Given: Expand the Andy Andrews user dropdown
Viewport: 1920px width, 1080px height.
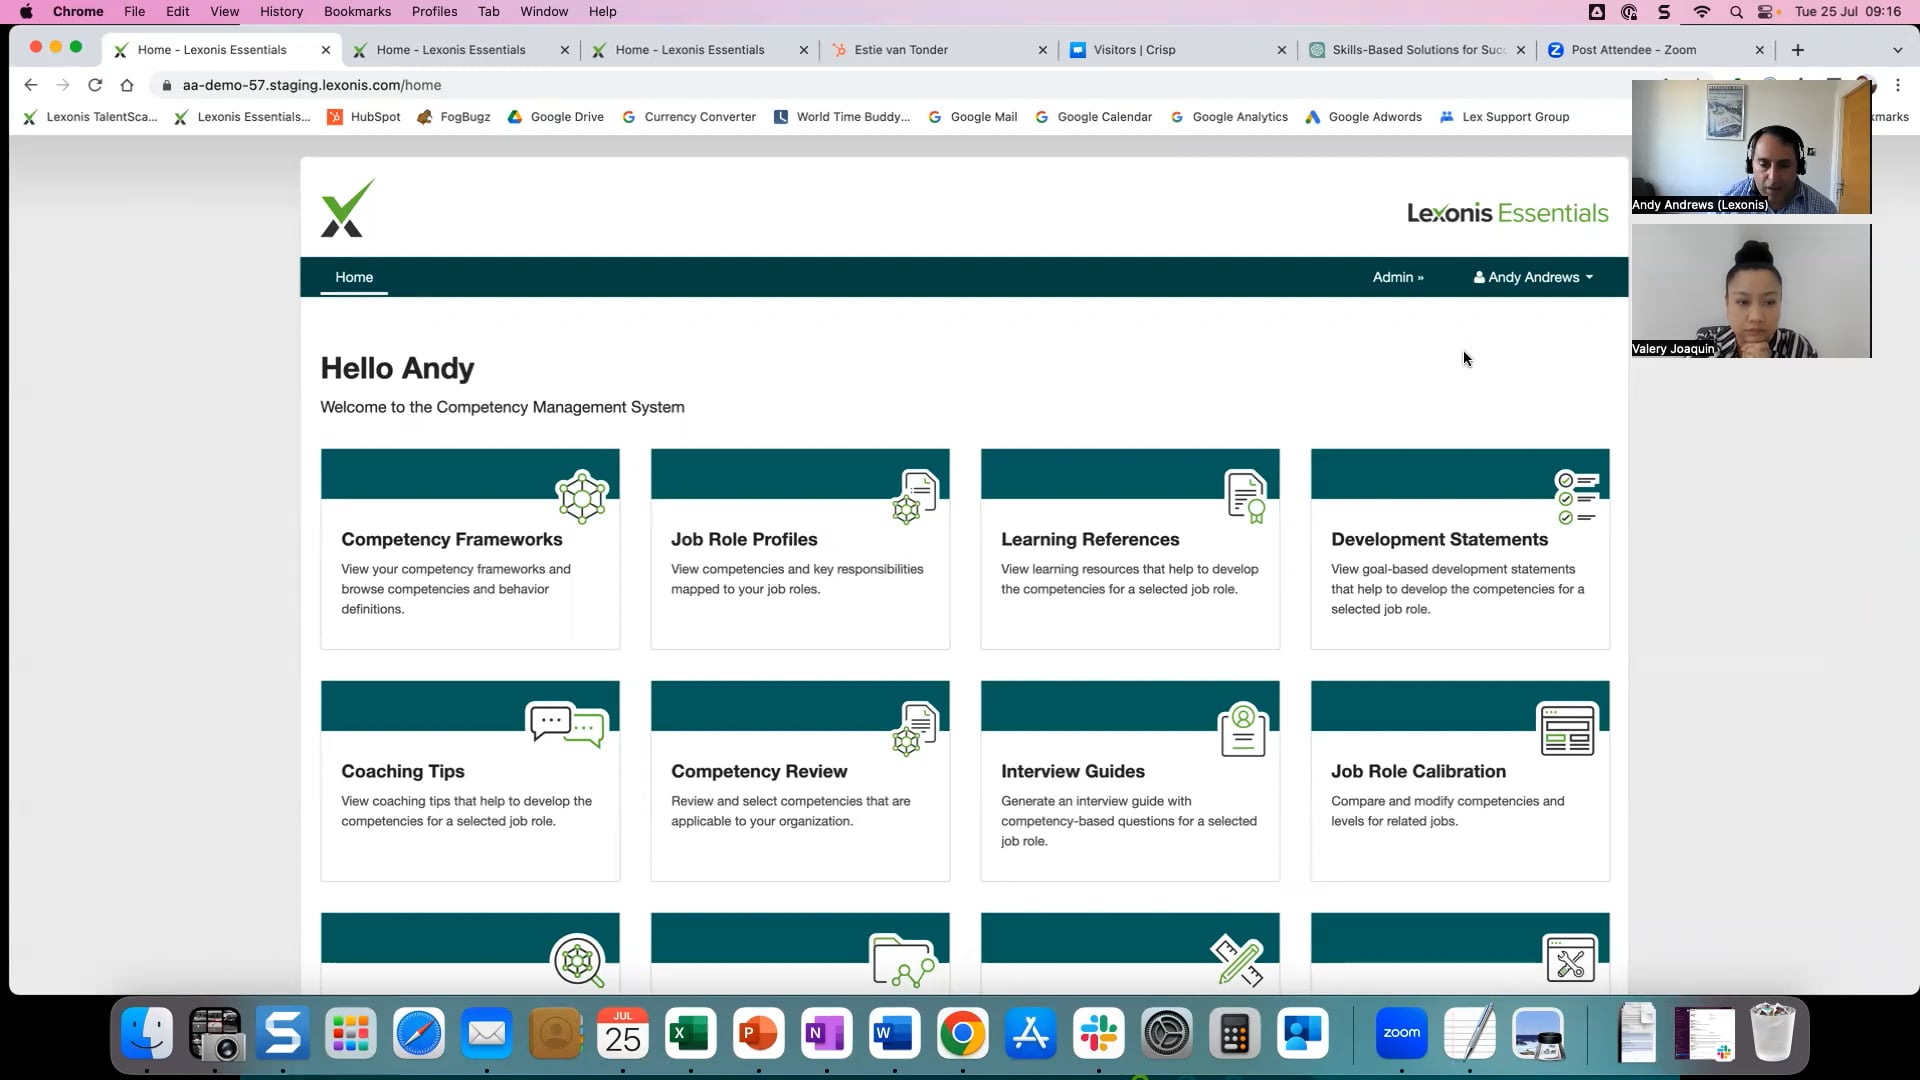Looking at the screenshot, I should (x=1532, y=277).
